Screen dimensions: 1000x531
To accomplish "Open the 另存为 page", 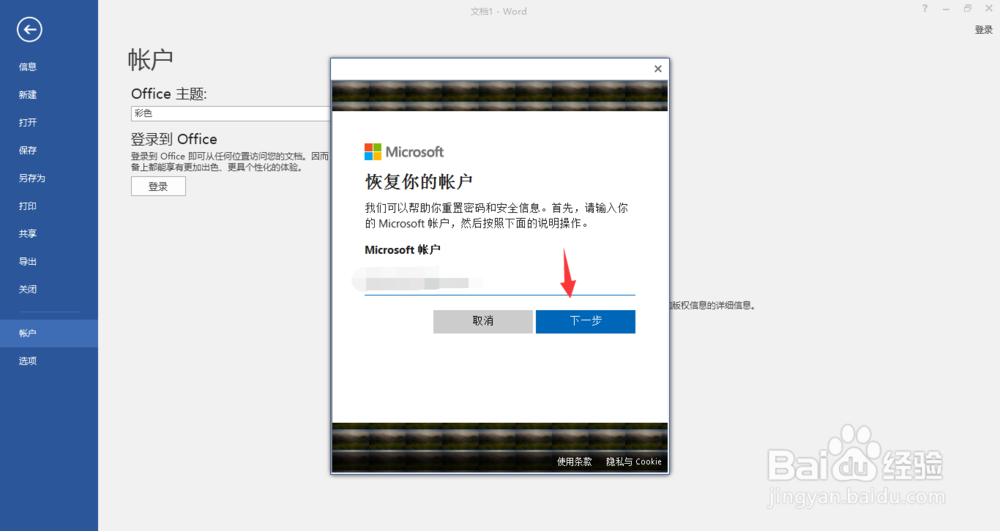I will click(x=32, y=178).
